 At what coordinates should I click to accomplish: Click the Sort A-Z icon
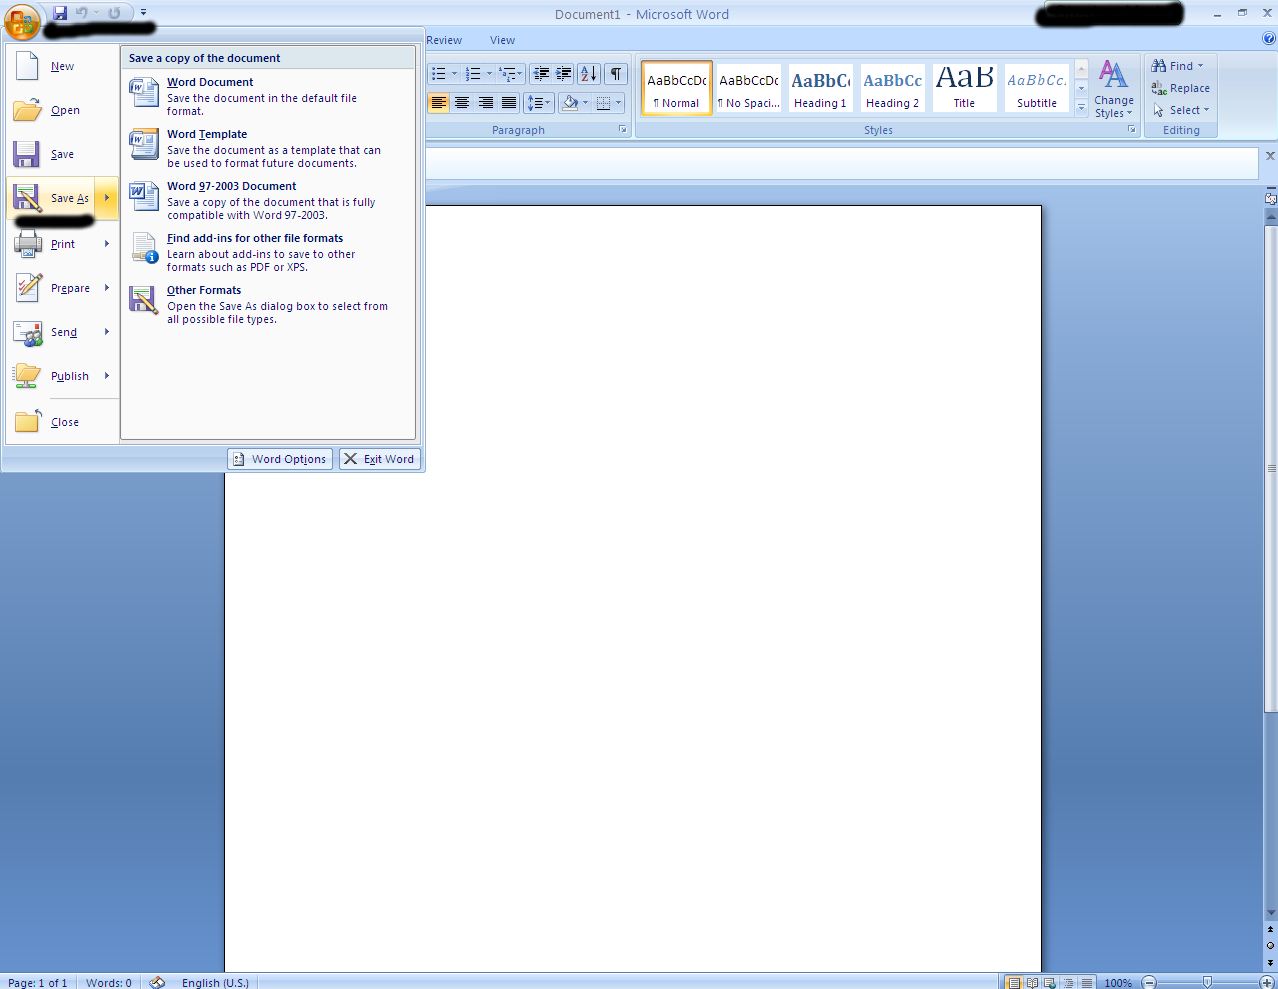coord(589,74)
